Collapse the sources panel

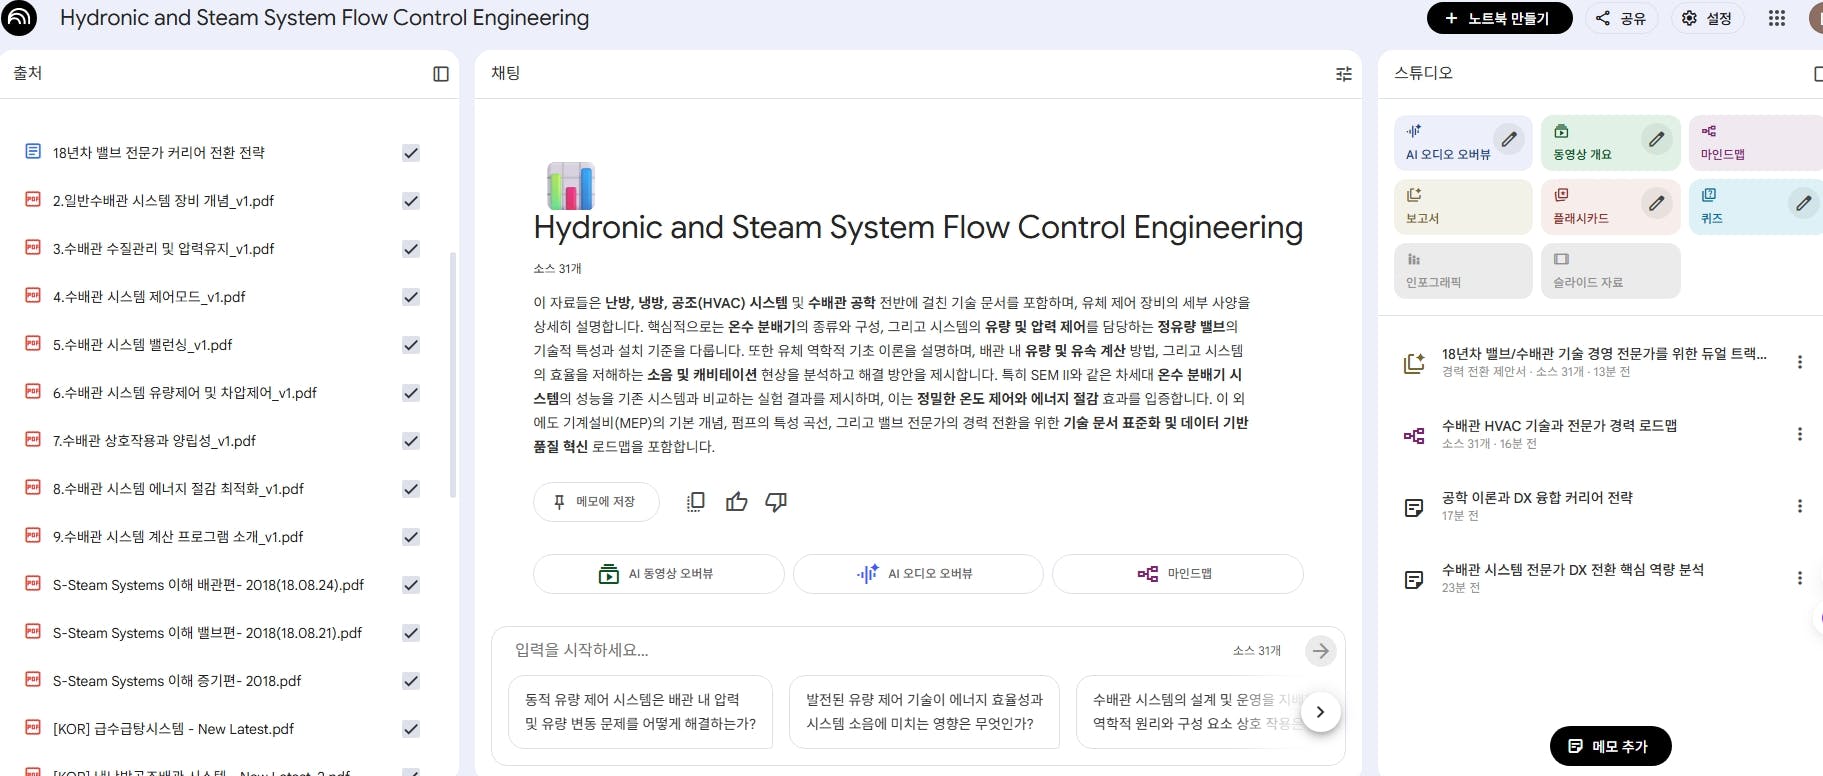click(441, 74)
